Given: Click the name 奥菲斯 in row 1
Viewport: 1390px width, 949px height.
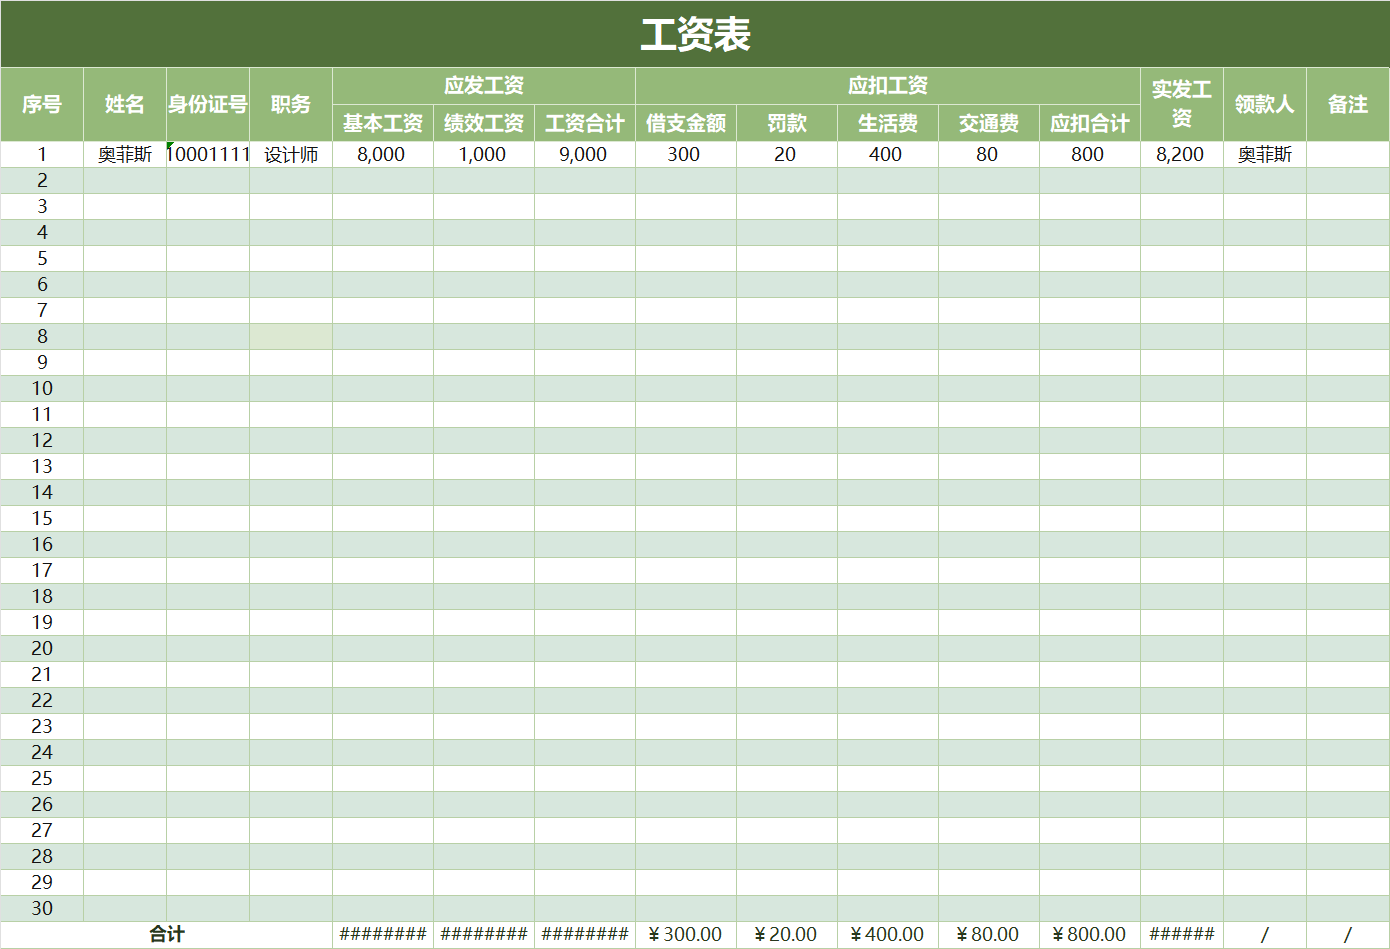Looking at the screenshot, I should click(x=122, y=154).
